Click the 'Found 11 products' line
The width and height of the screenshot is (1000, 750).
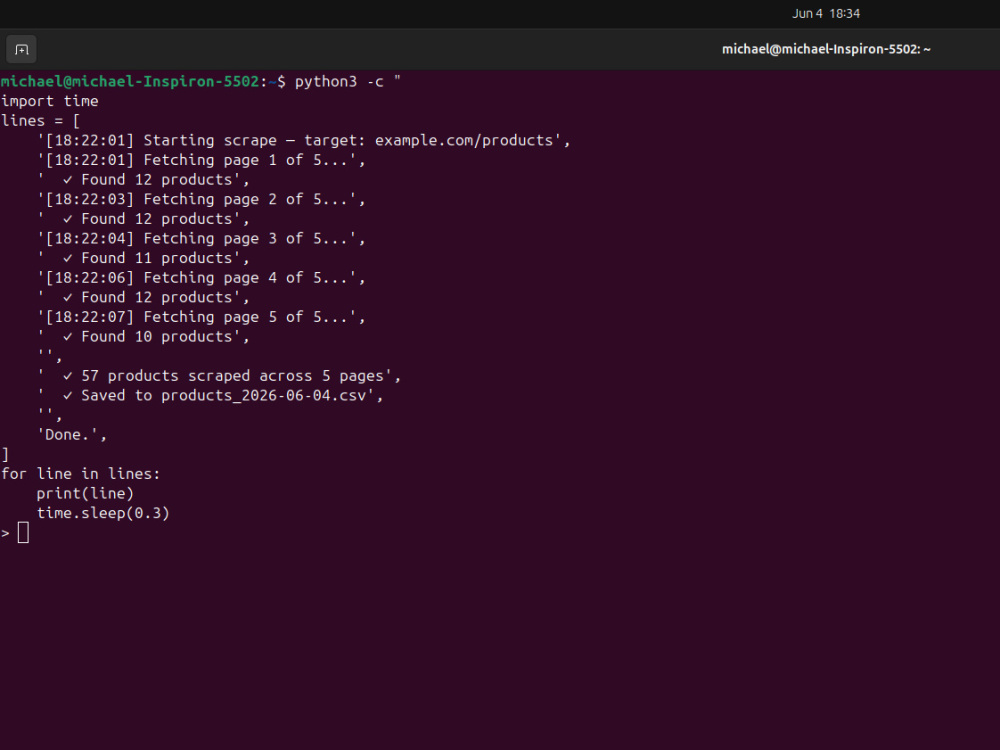coord(143,258)
